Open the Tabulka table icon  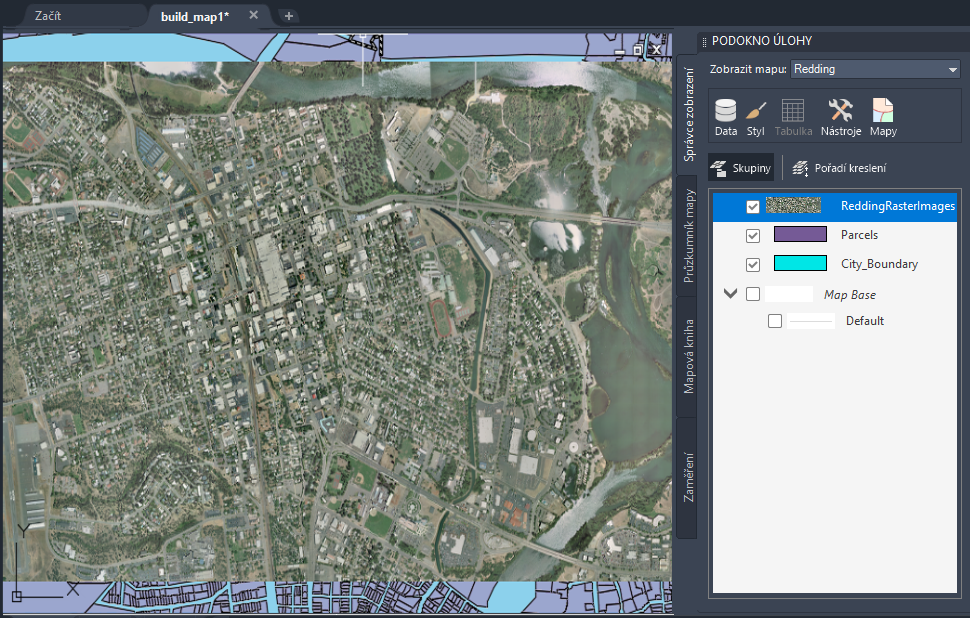[793, 117]
